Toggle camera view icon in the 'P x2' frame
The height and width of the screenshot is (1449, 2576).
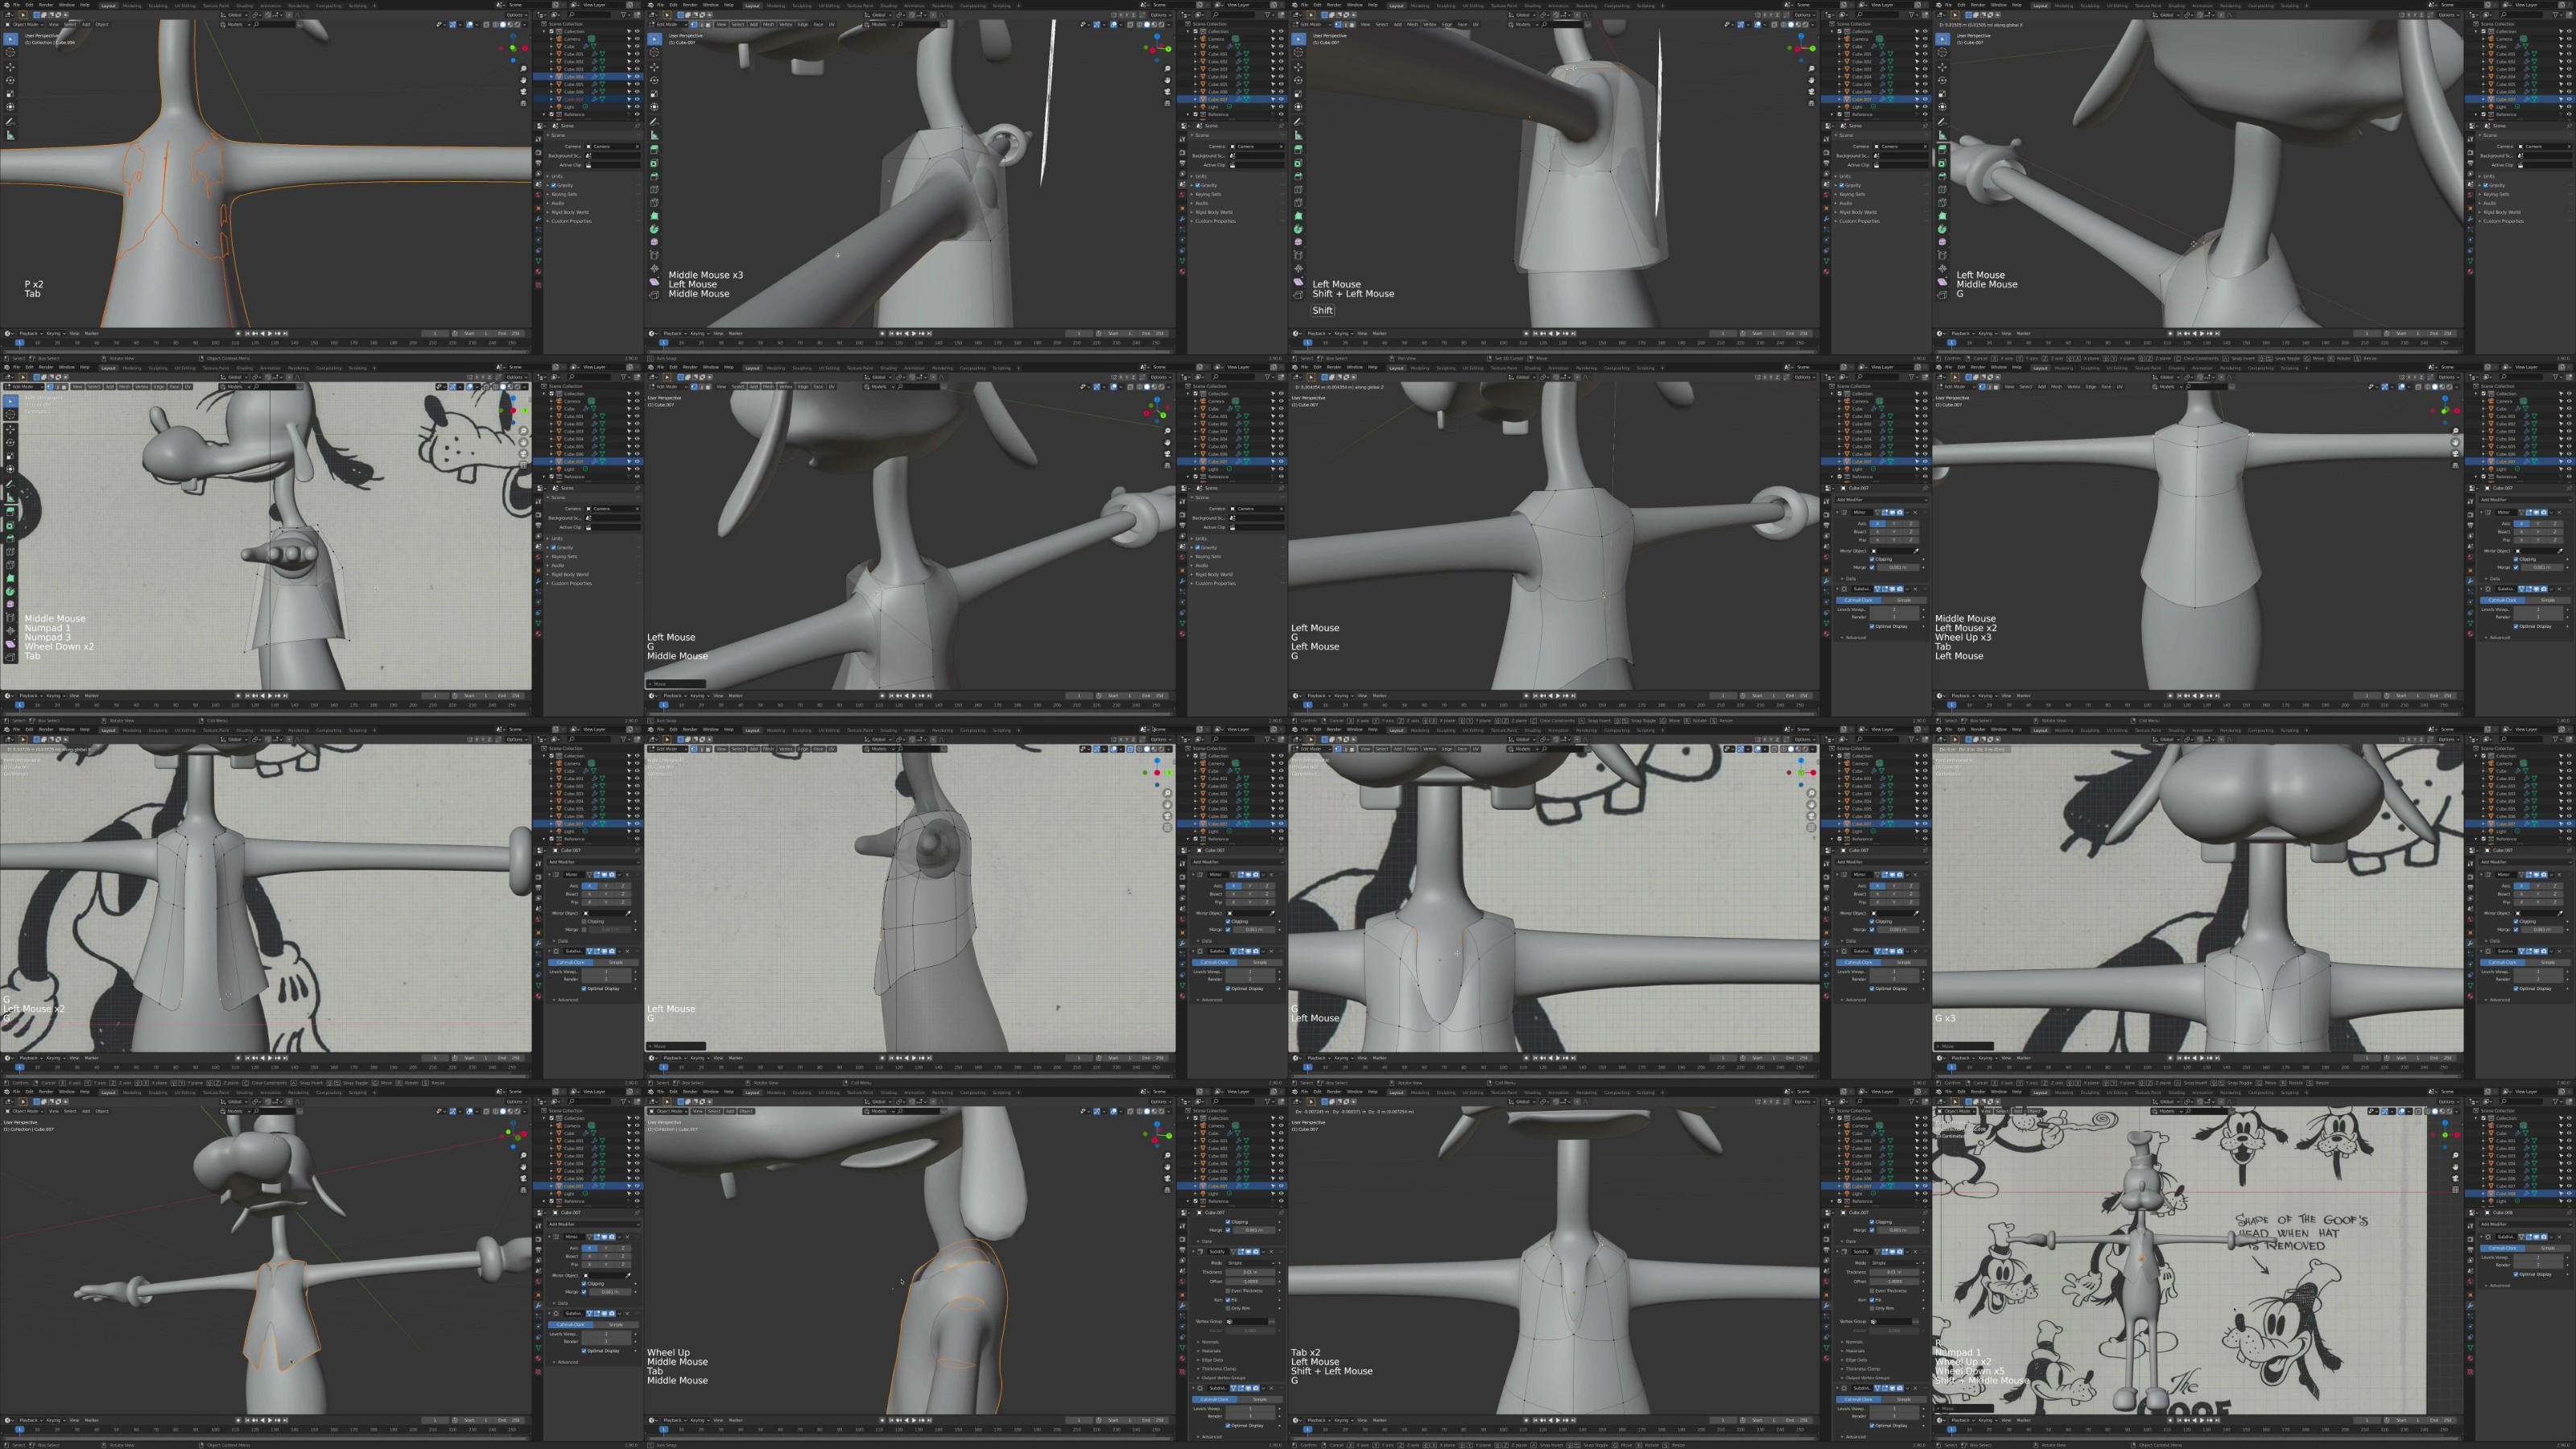tap(524, 91)
